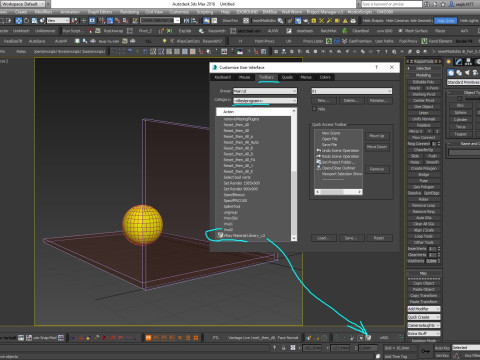Image resolution: width=480 pixels, height=360 pixels.
Task: Open the toolbar name dropdown beside Group
Action: point(351,91)
